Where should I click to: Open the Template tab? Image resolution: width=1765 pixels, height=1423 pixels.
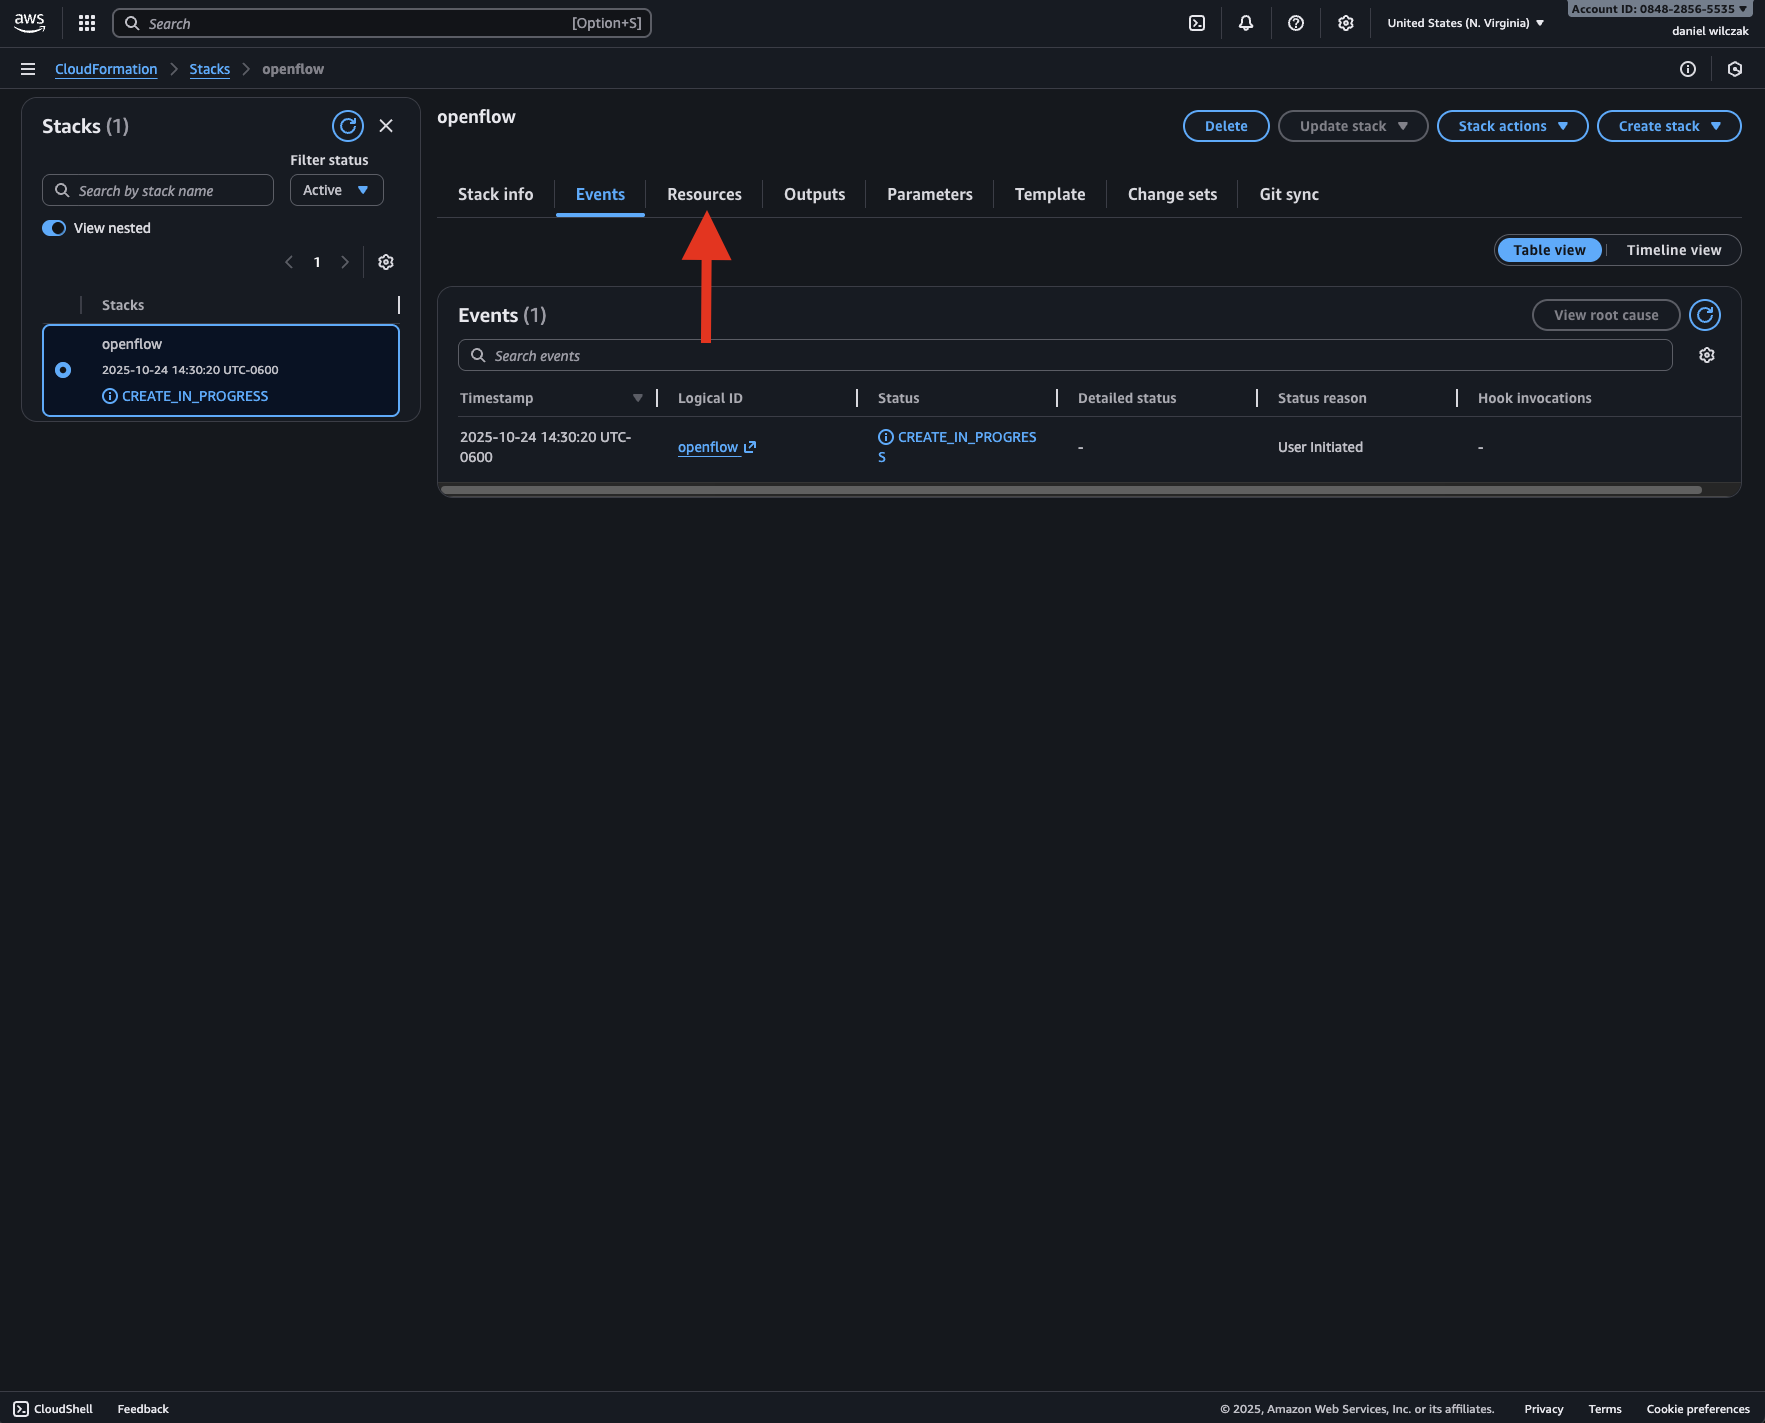click(x=1049, y=194)
